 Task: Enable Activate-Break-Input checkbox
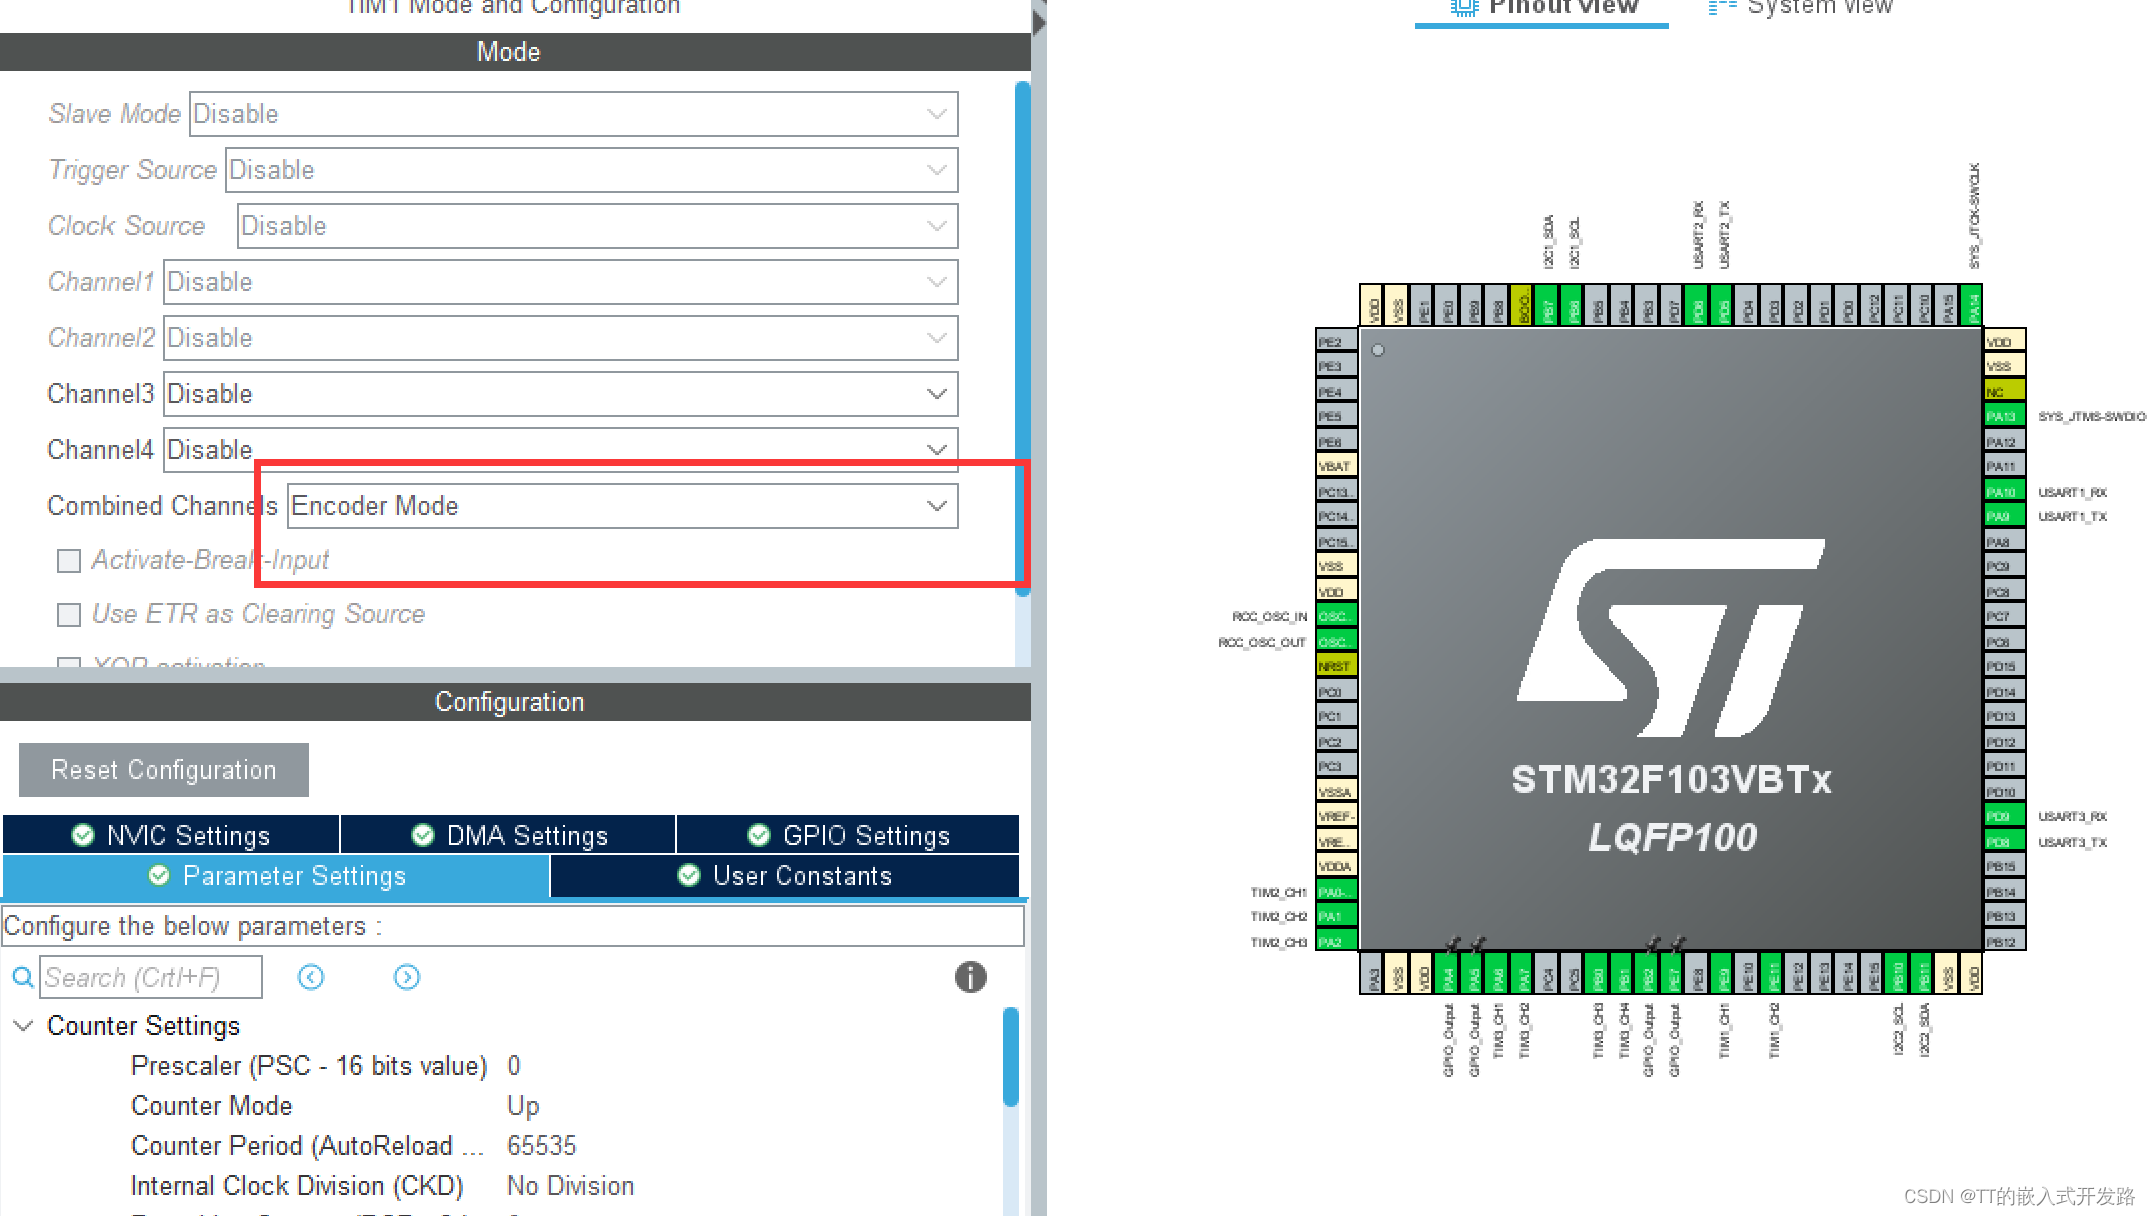tap(69, 561)
